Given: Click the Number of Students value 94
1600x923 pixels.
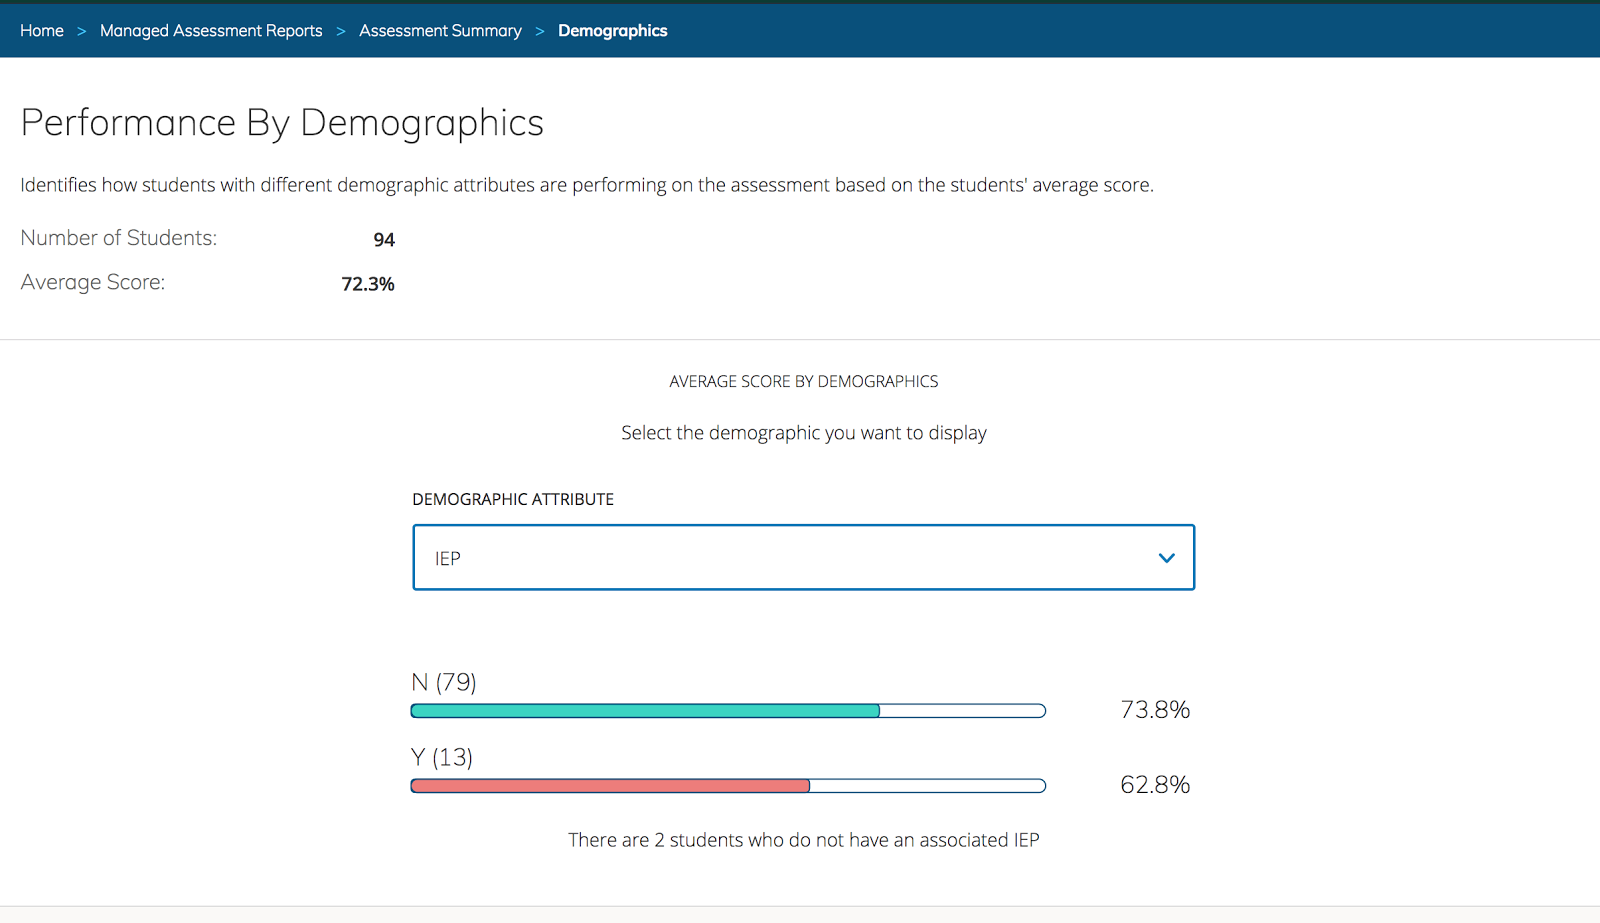Looking at the screenshot, I should pyautogui.click(x=386, y=239).
